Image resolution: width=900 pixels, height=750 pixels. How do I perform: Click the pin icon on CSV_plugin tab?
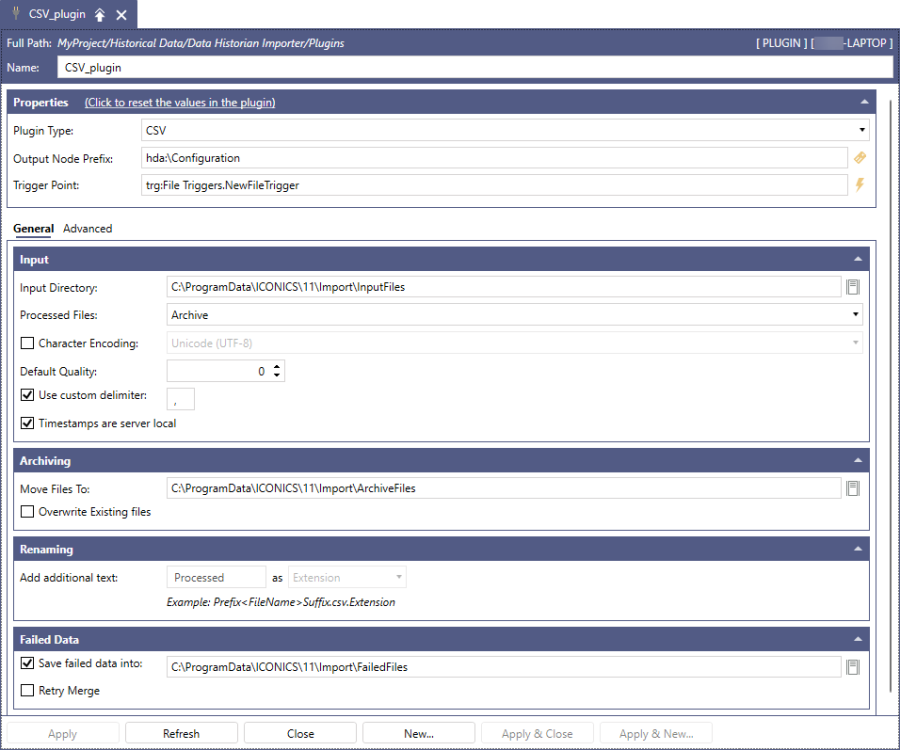pos(100,15)
